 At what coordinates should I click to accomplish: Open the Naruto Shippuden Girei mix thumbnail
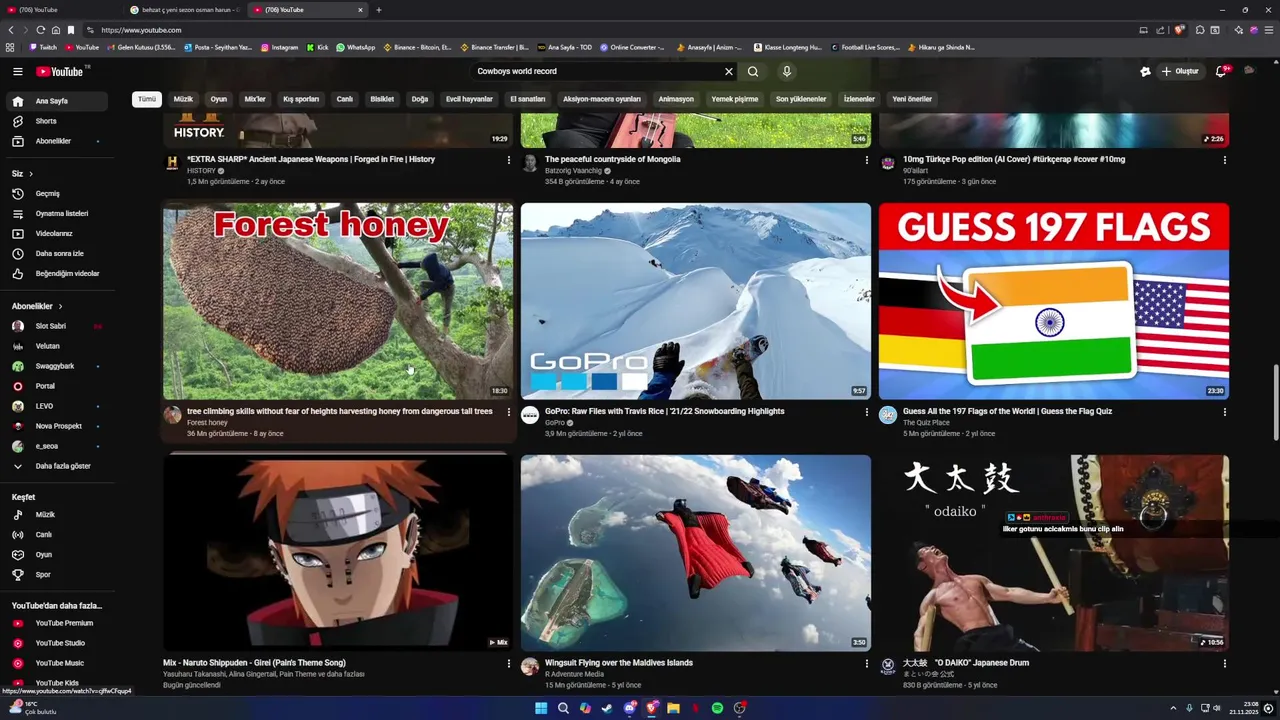pyautogui.click(x=338, y=553)
